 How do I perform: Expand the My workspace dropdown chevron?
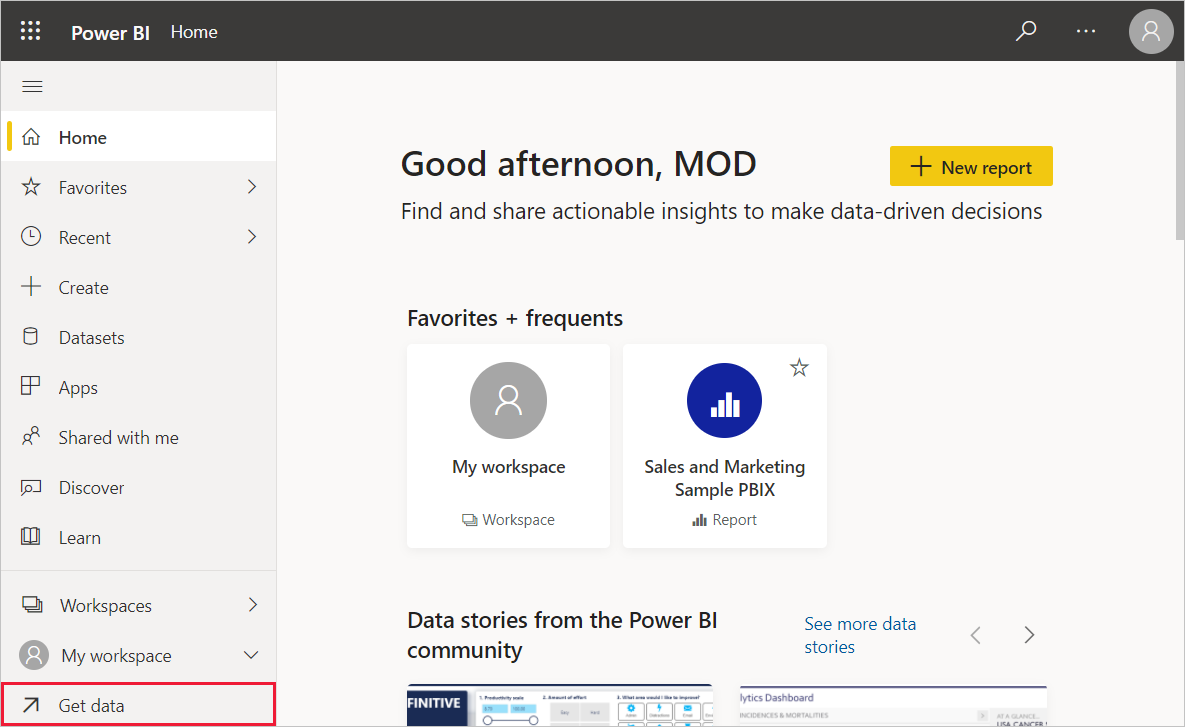coord(252,656)
